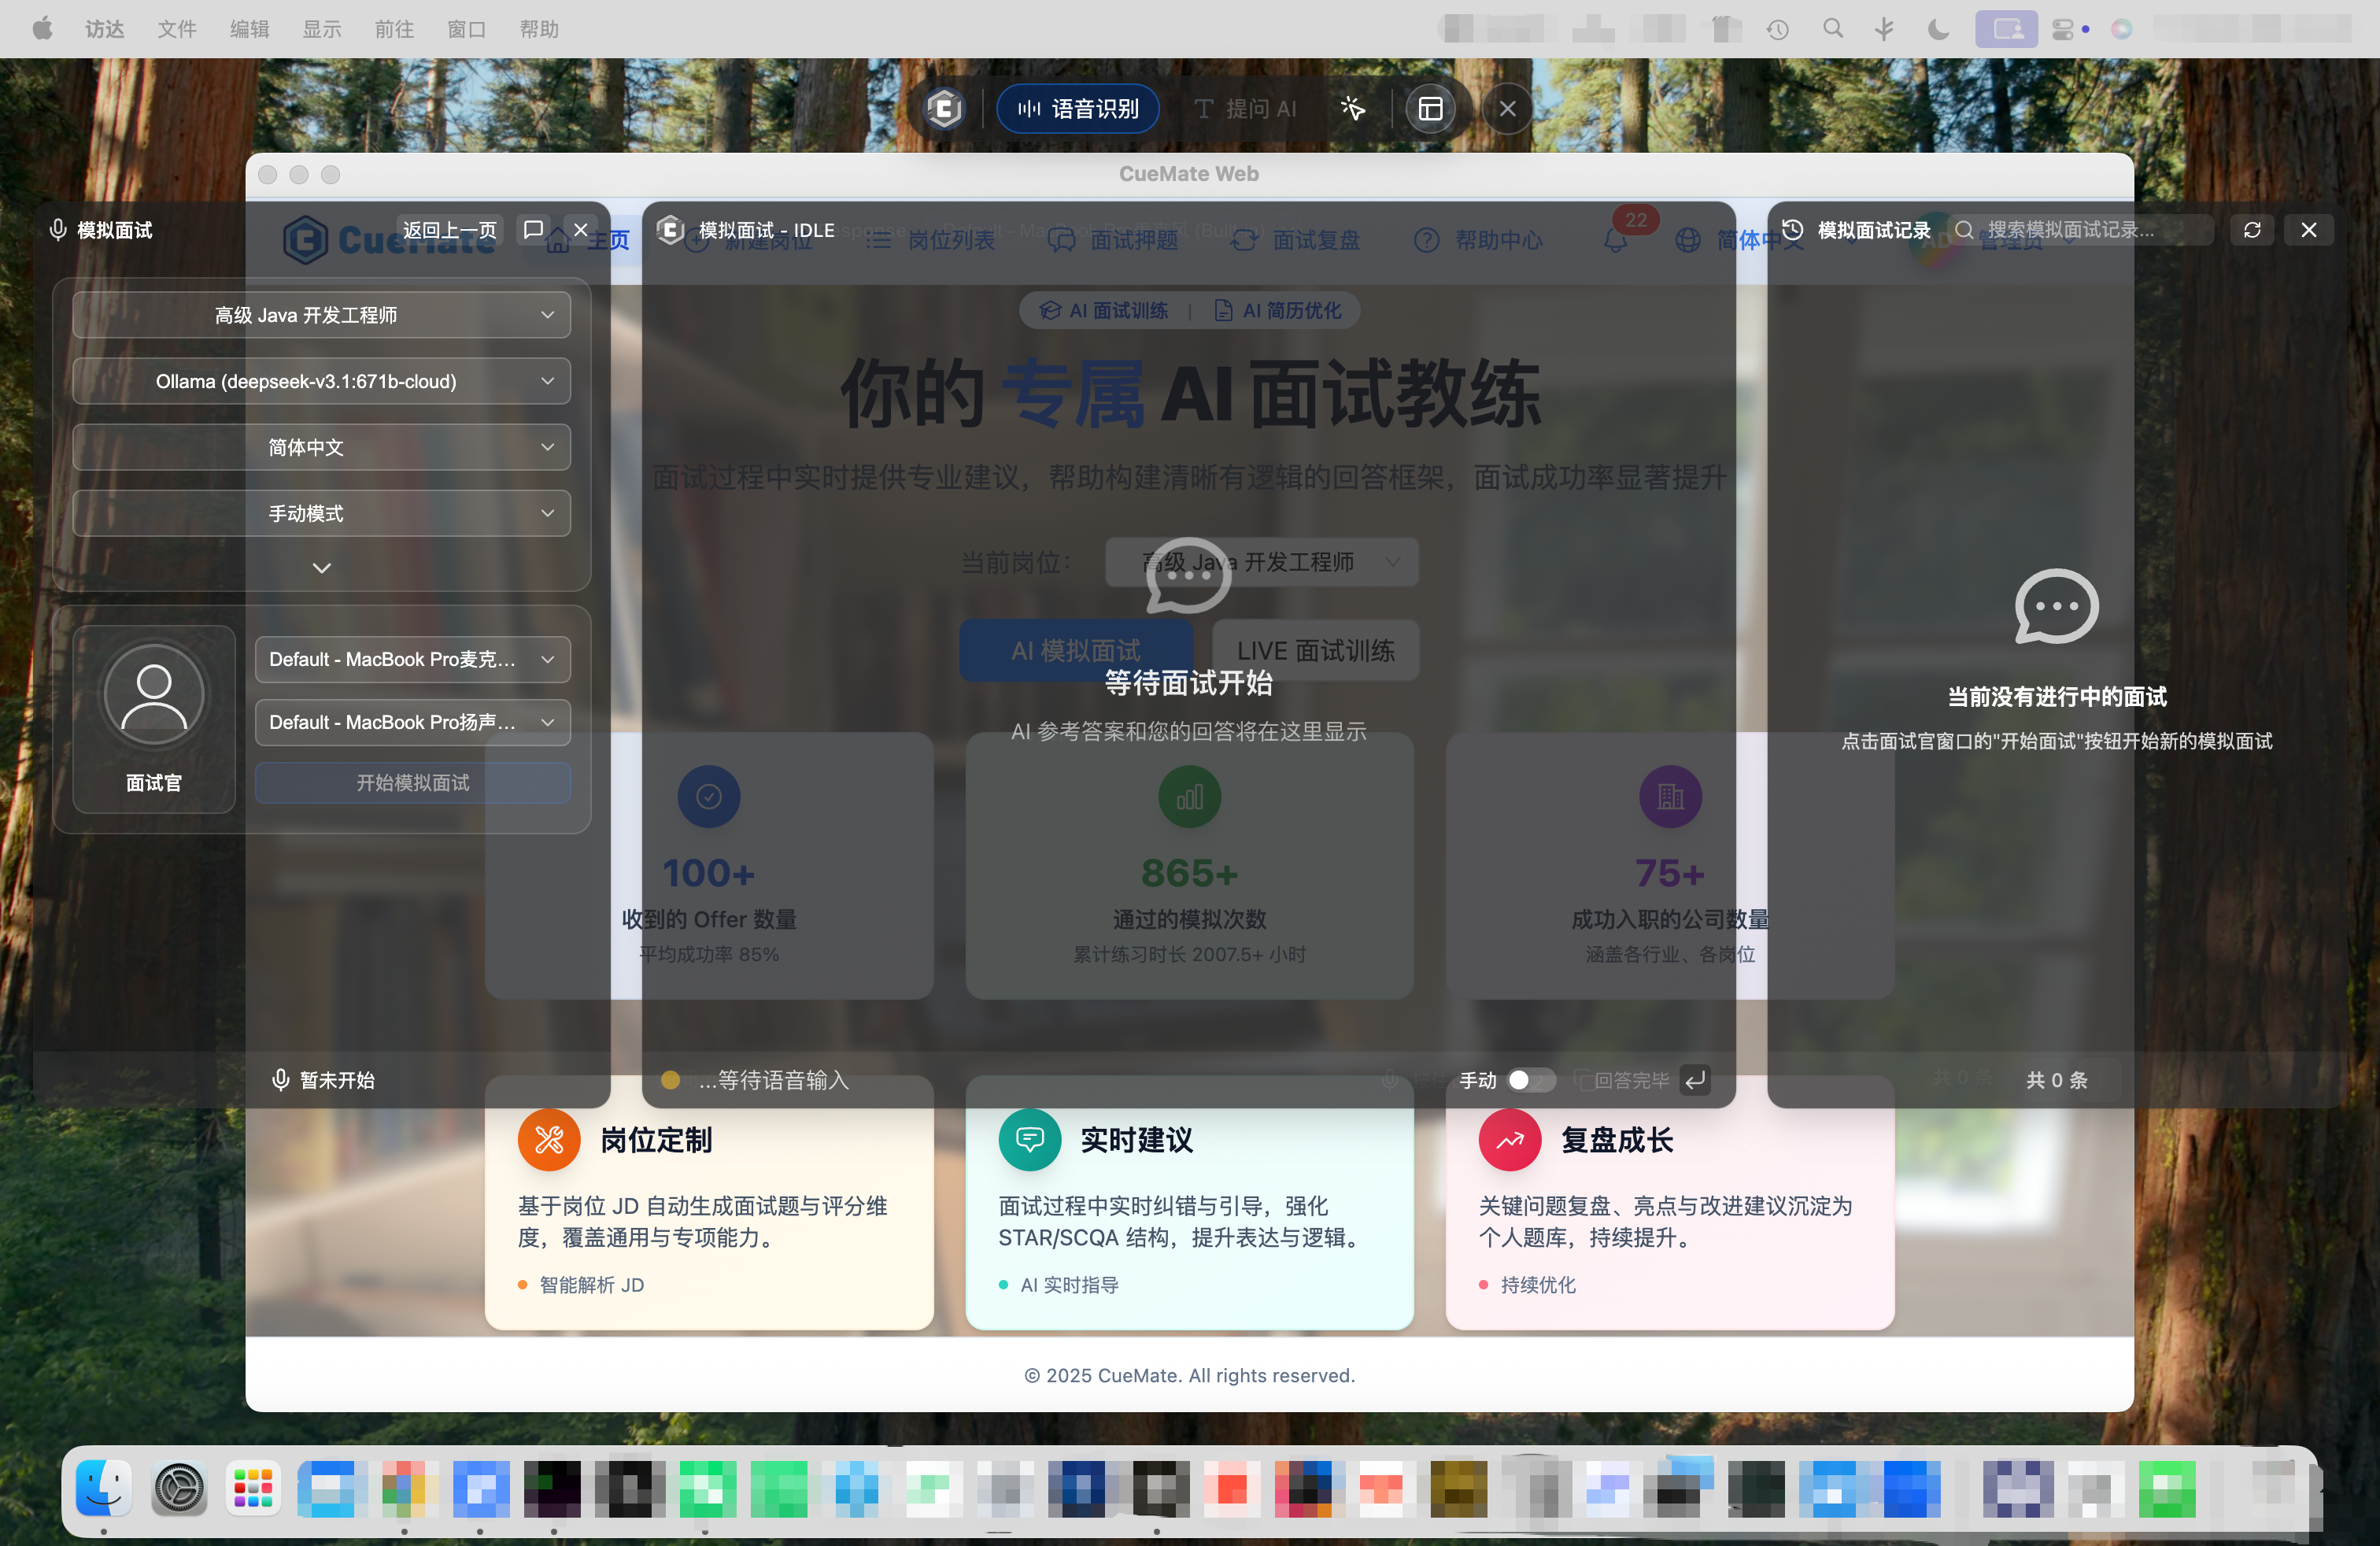Expand more settings via chevron below 手动模式
This screenshot has height=1546, width=2380.
[x=321, y=567]
